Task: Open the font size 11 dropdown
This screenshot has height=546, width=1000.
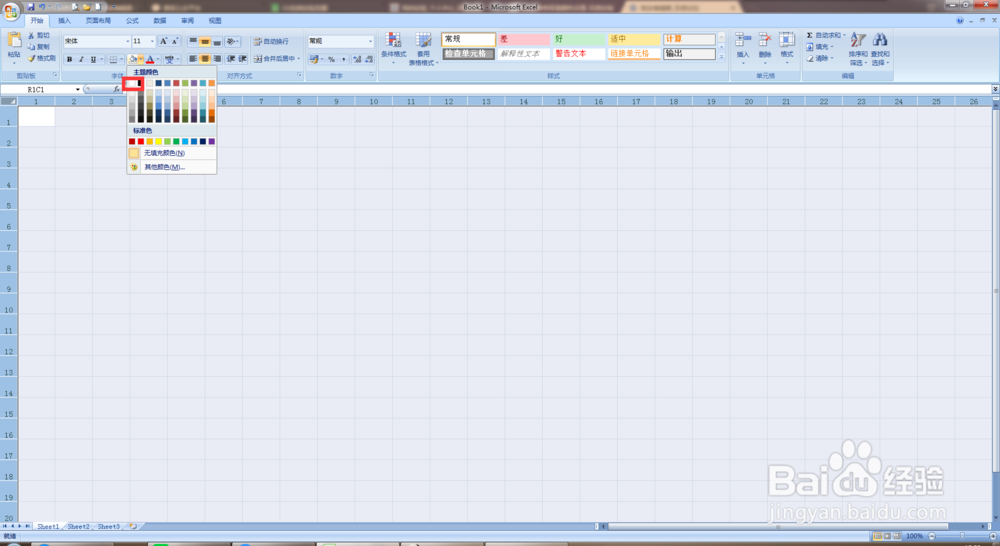Action: (152, 41)
